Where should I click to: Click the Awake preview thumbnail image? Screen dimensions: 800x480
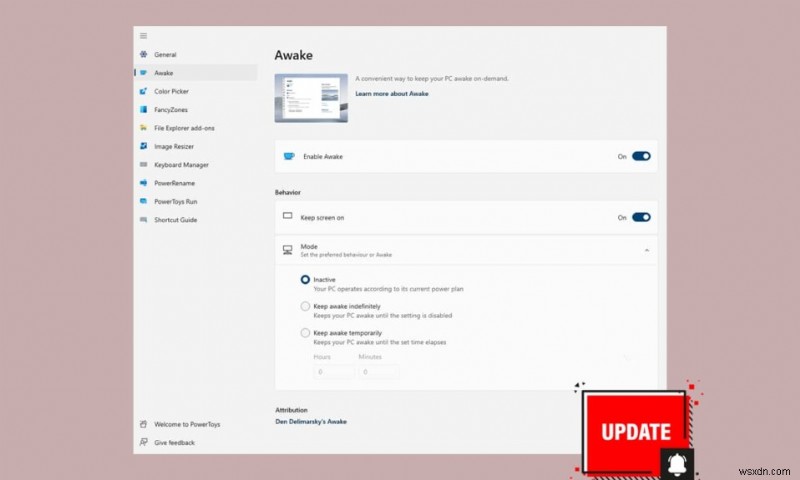click(x=311, y=98)
